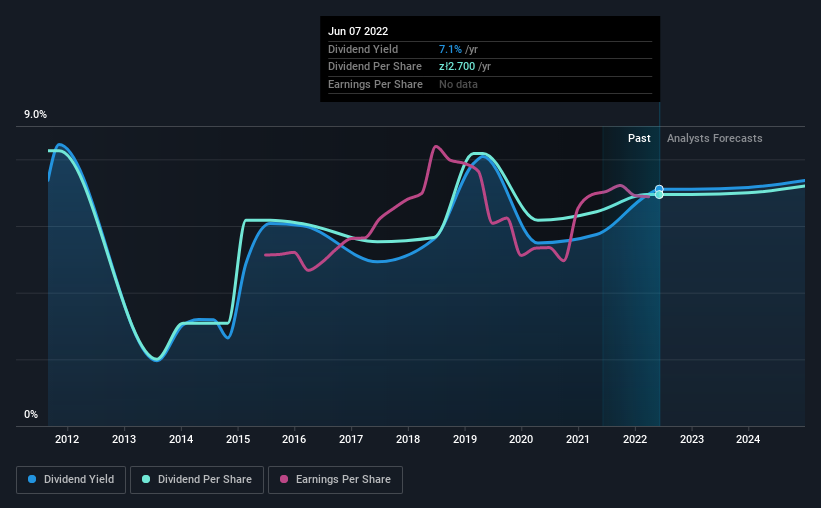
Task: Click the 0% y-axis label
Action: [x=31, y=414]
